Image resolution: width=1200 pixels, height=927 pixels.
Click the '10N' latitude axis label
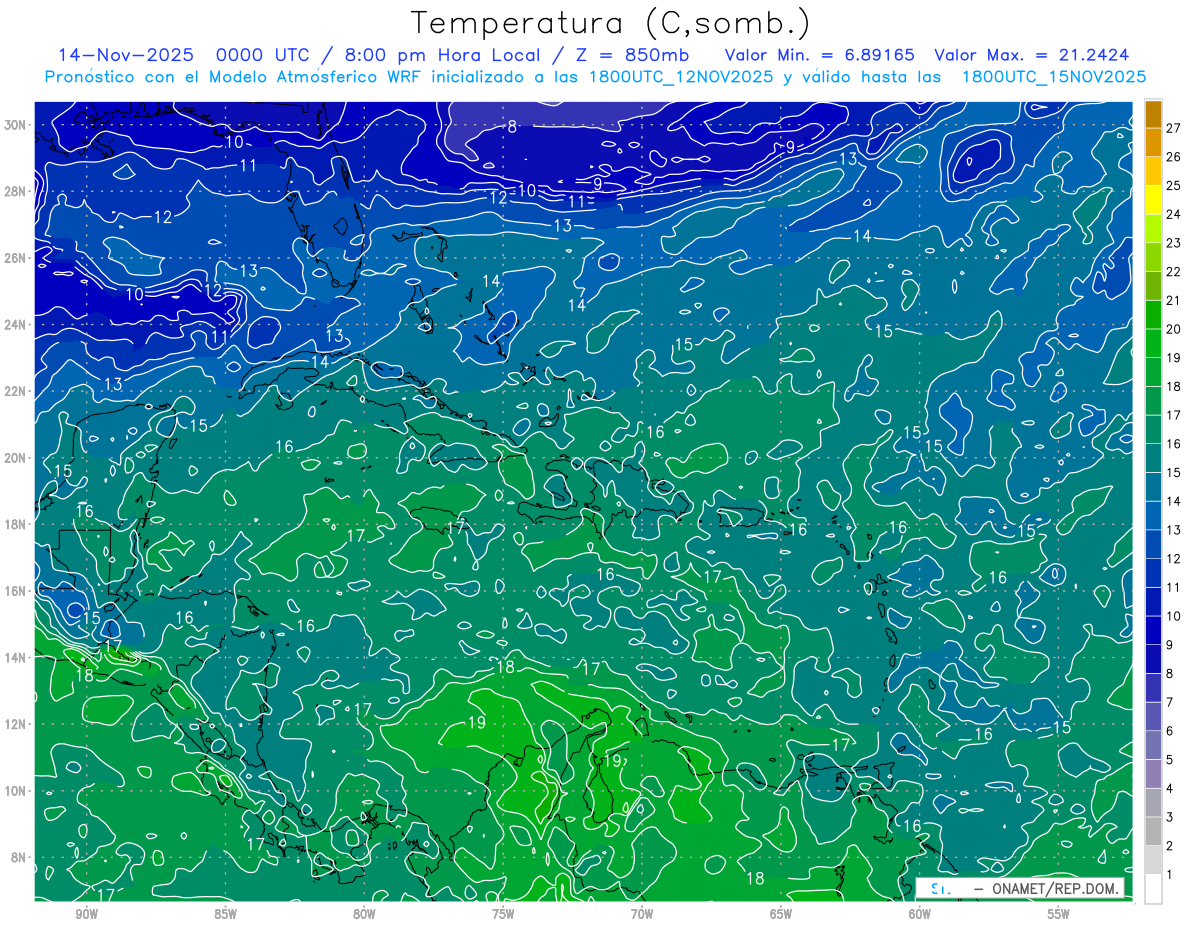16,791
